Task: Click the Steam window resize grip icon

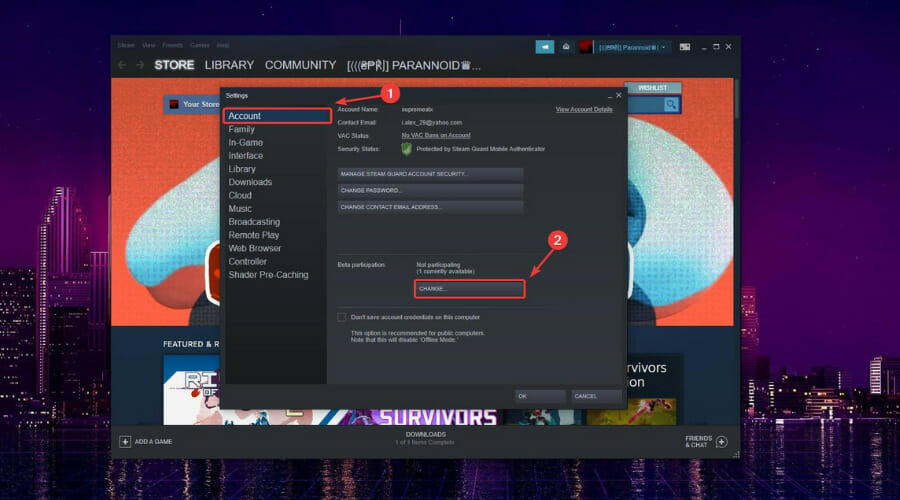Action: click(735, 454)
